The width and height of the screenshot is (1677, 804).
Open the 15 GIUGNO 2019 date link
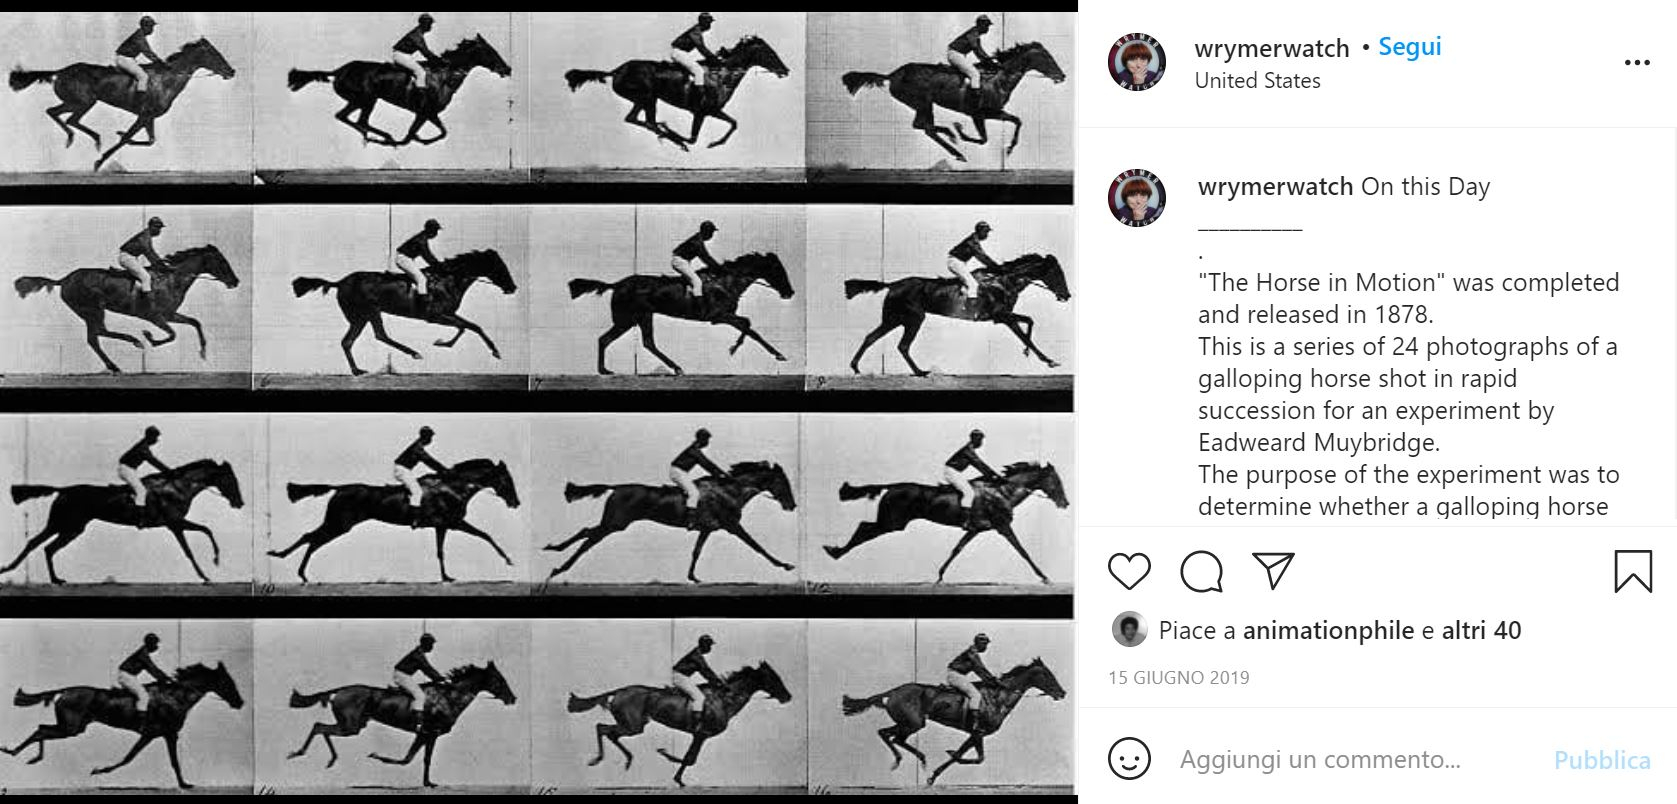click(1178, 678)
